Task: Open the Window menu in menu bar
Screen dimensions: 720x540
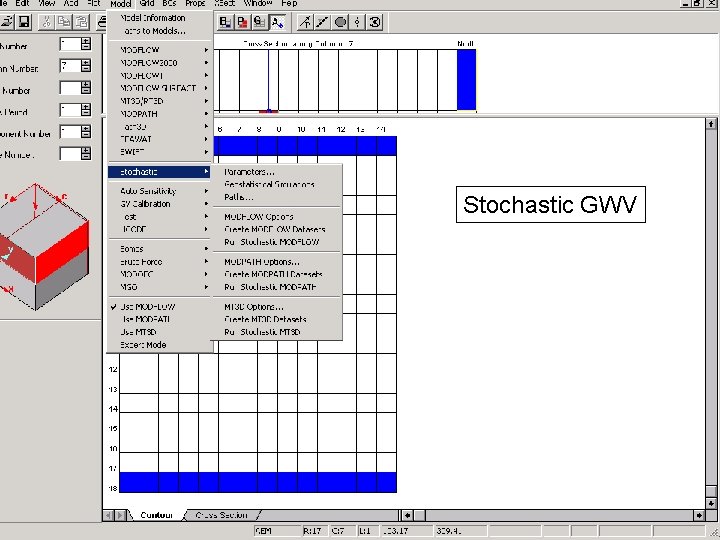Action: (258, 3)
